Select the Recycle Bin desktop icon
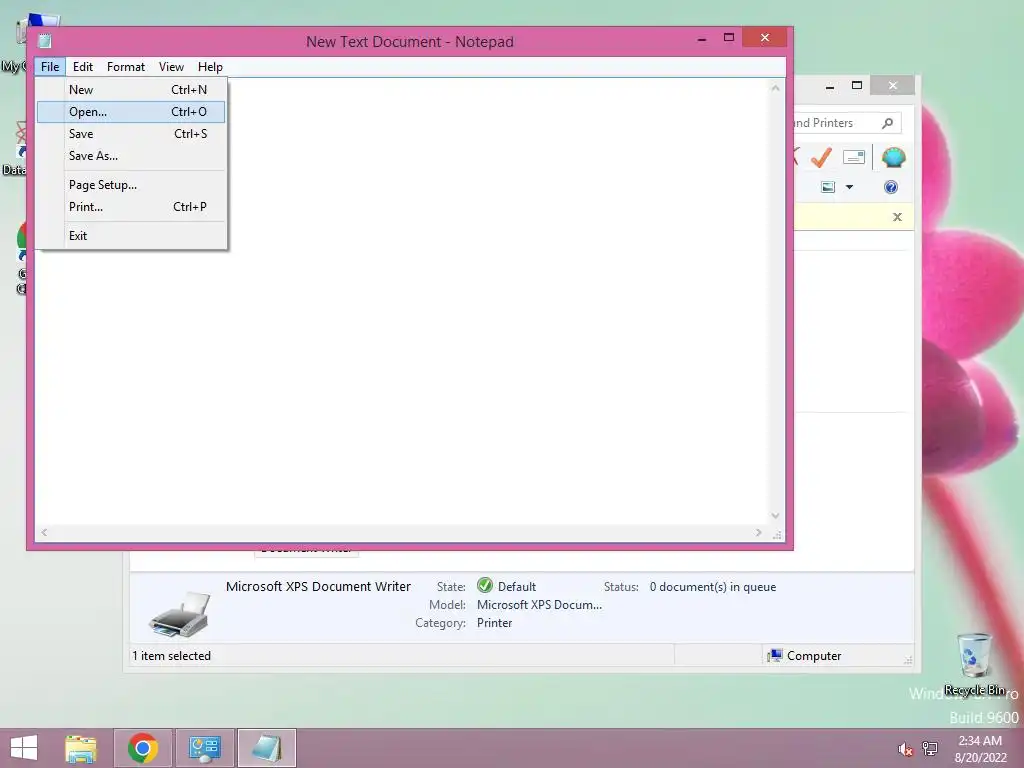 coord(974,665)
